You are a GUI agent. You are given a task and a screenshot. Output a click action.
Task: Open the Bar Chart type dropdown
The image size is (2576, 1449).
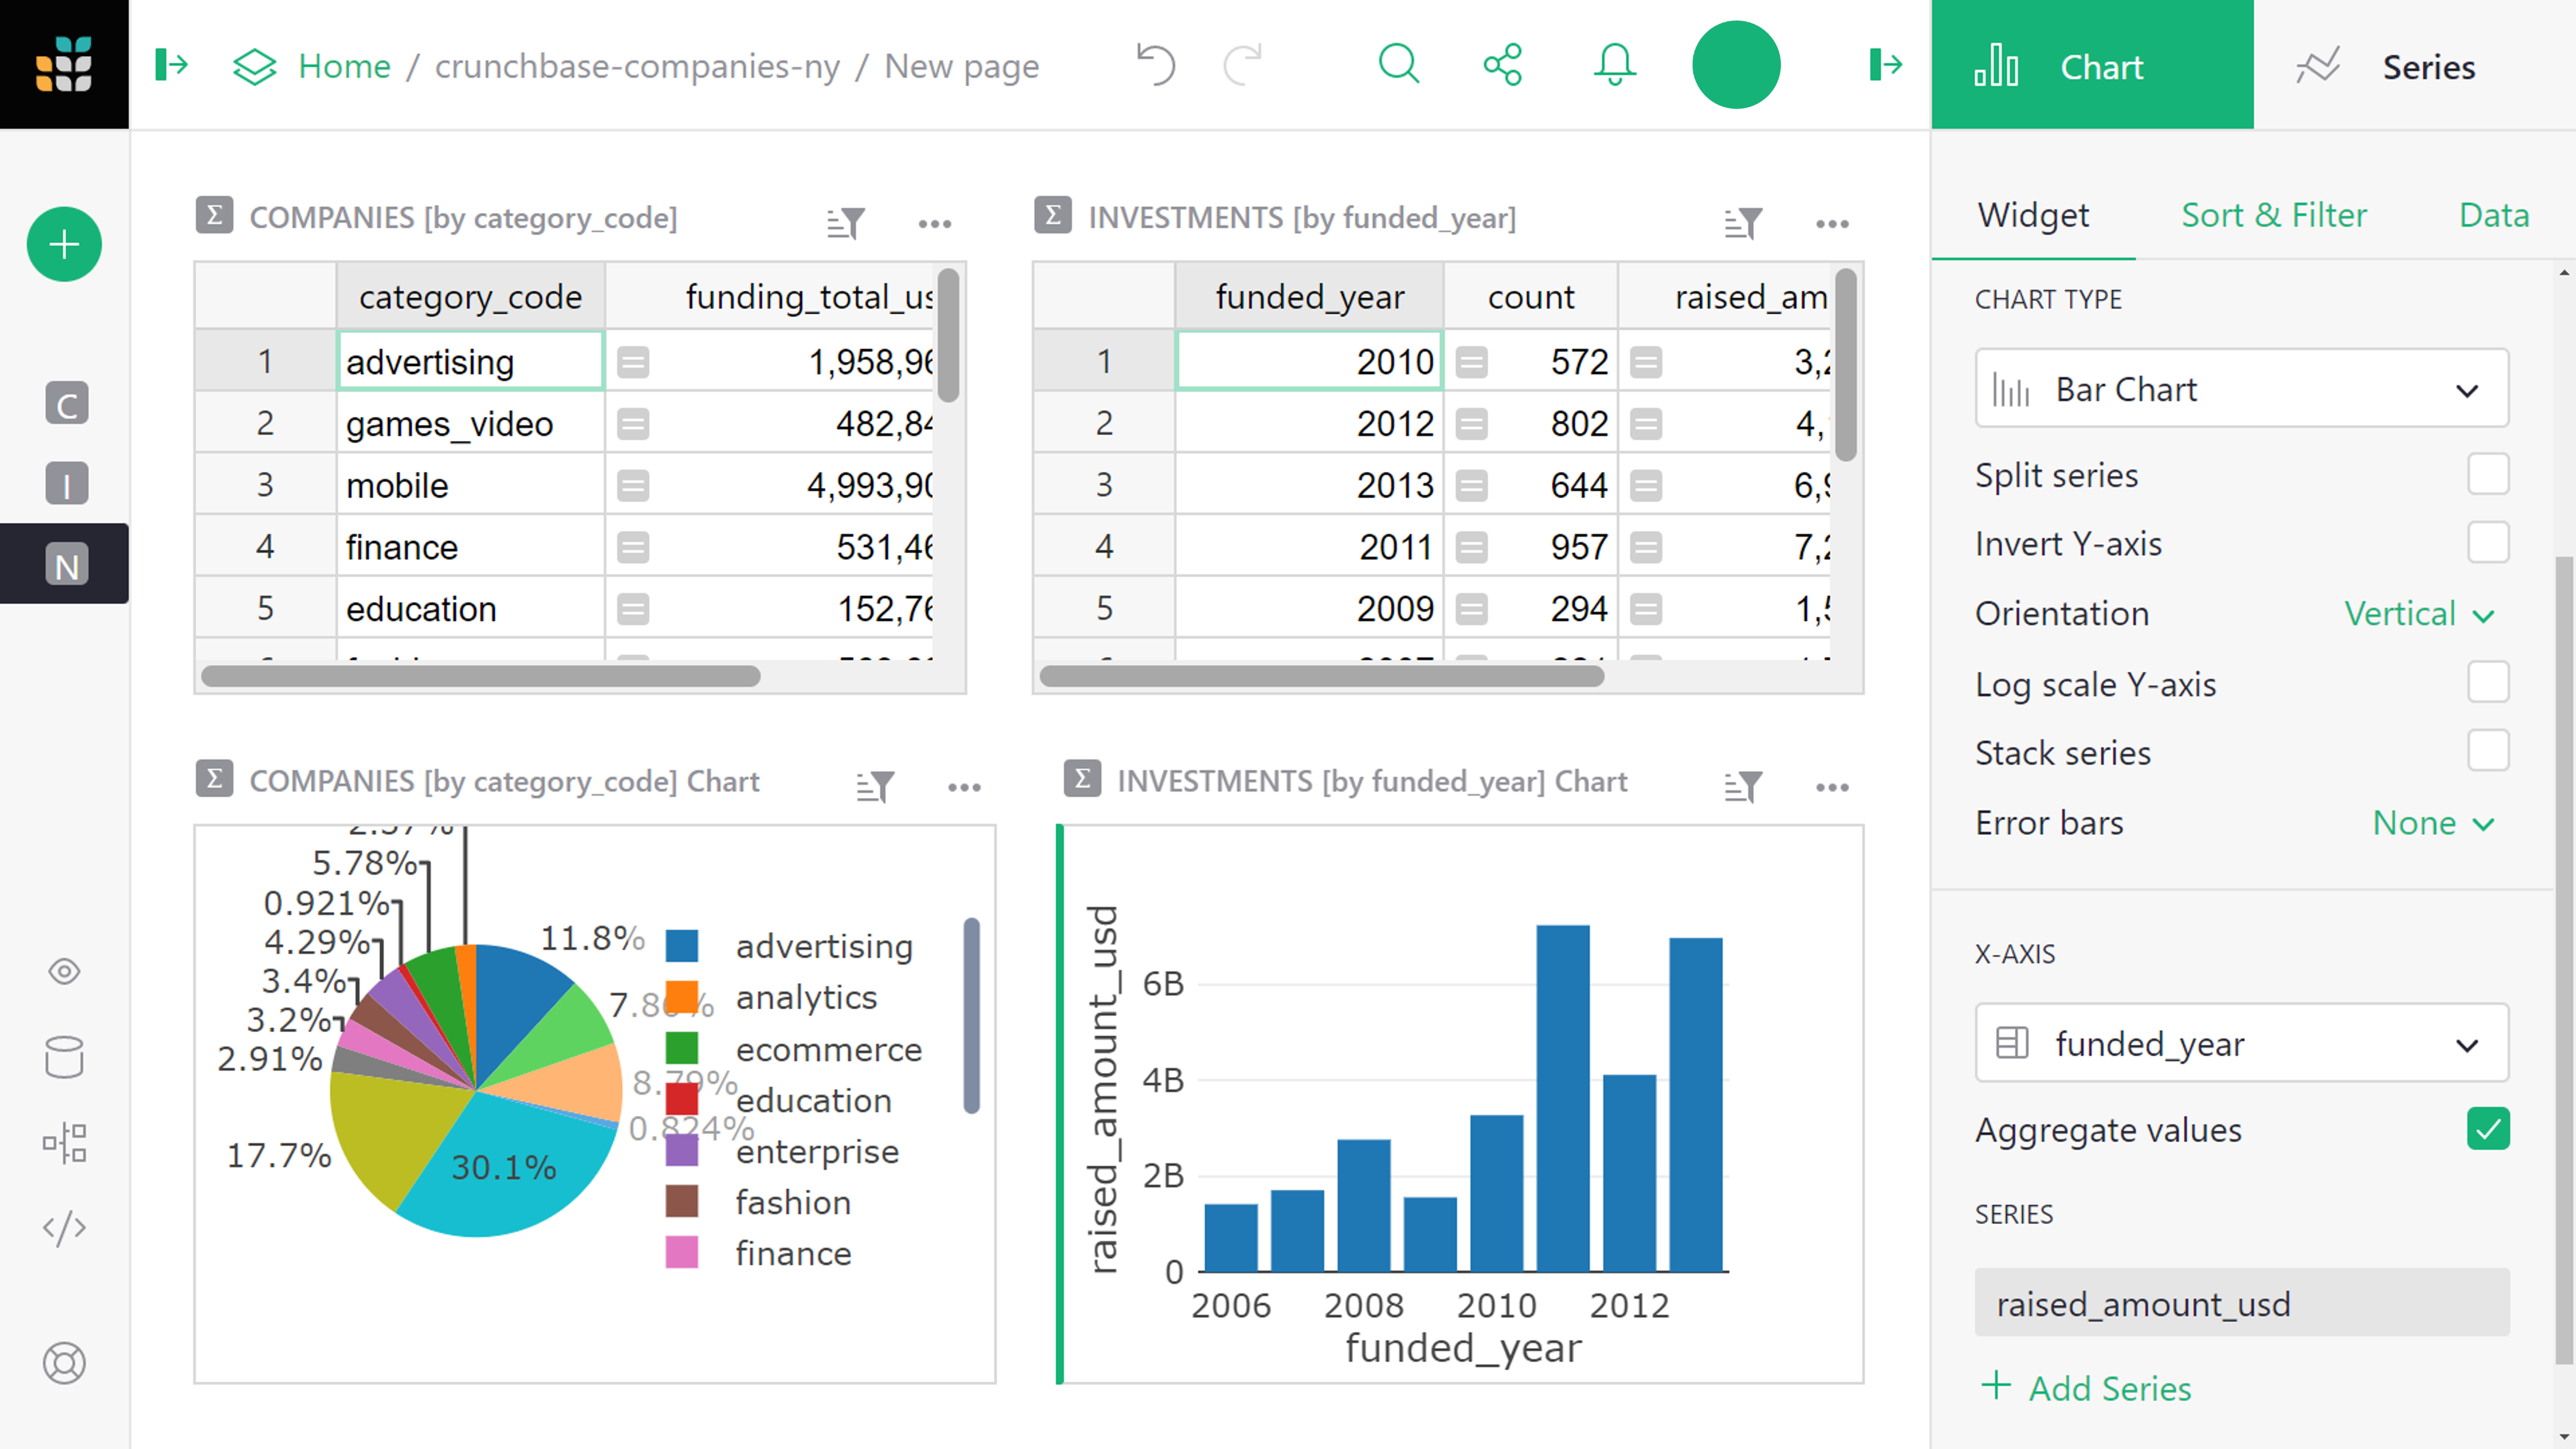coord(2241,389)
